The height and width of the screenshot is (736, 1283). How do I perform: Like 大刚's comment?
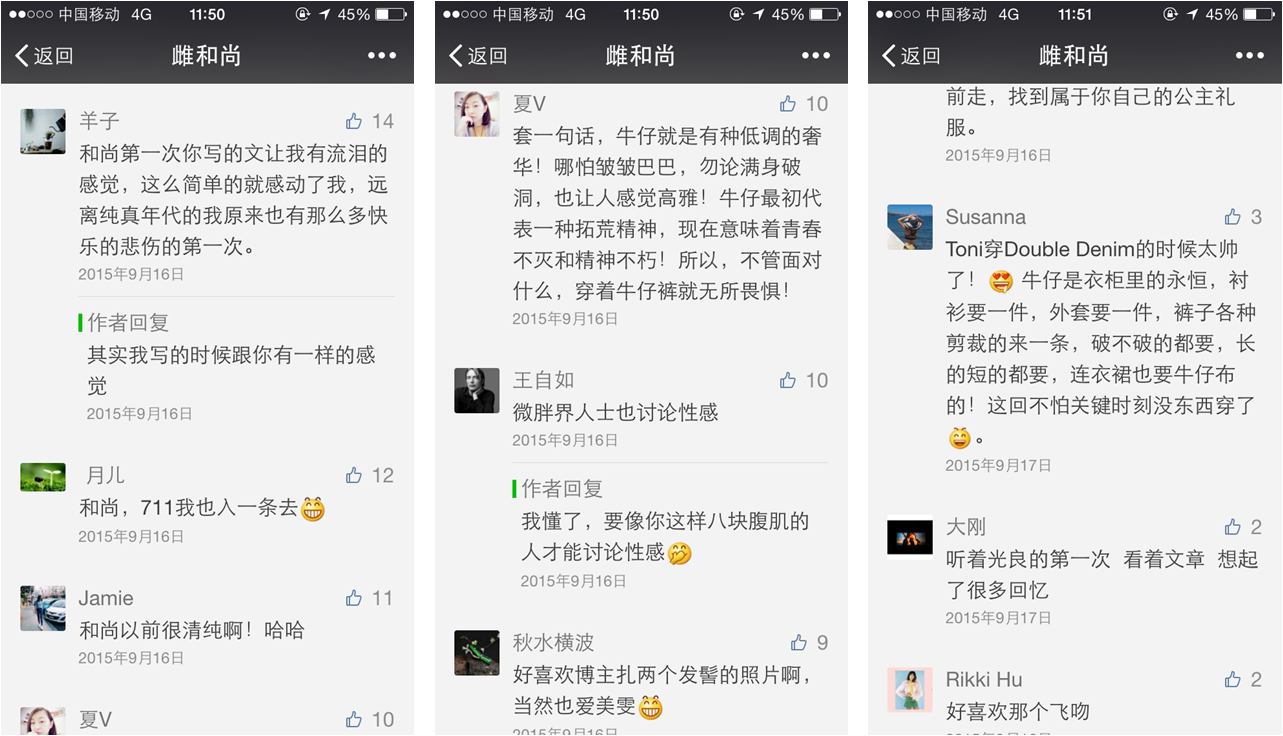pyautogui.click(x=1233, y=527)
